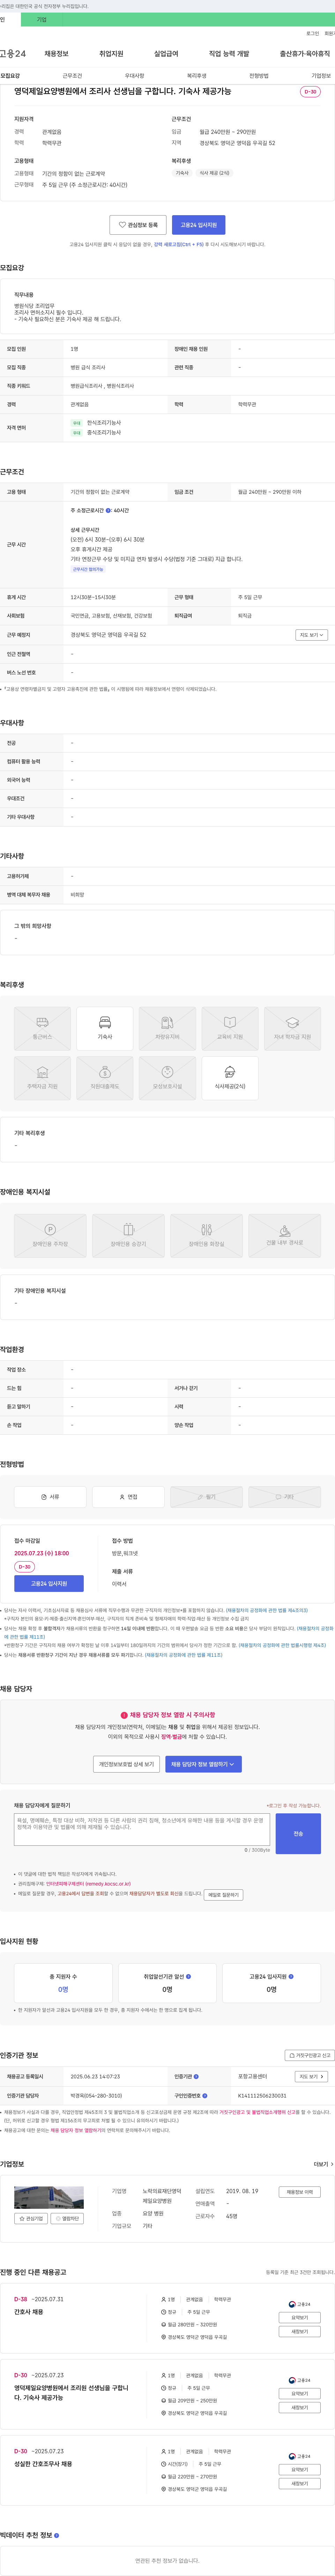The height and width of the screenshot is (2576, 335).
Task: Click 개인정보보호법 상세 보기 button
Action: (126, 1764)
